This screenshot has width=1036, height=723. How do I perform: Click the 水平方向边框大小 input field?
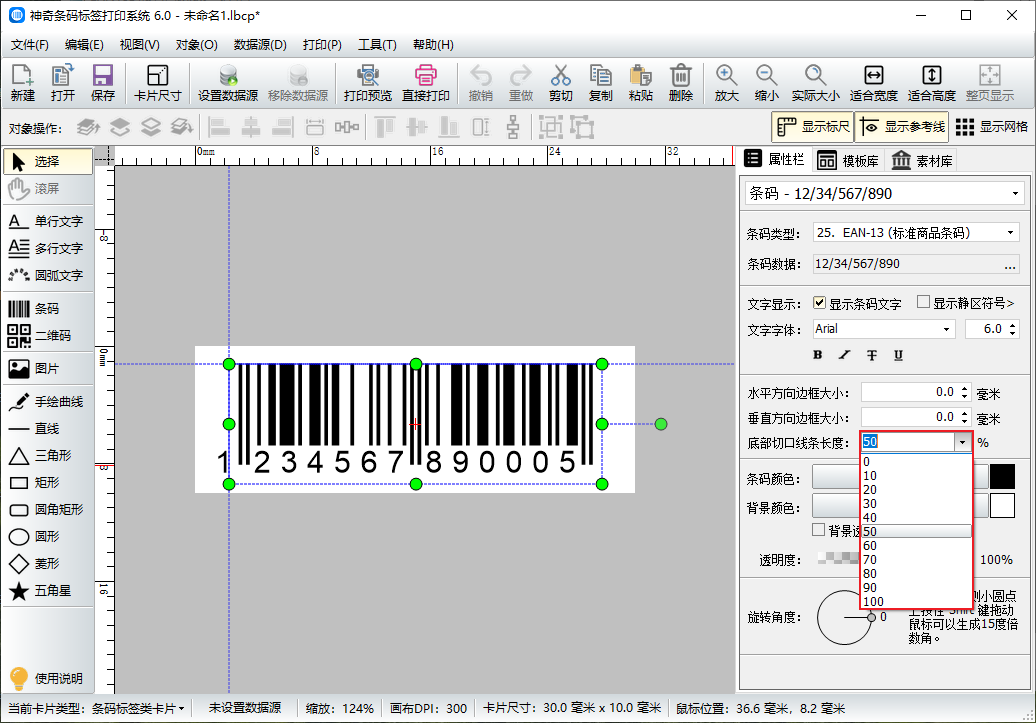[916, 393]
